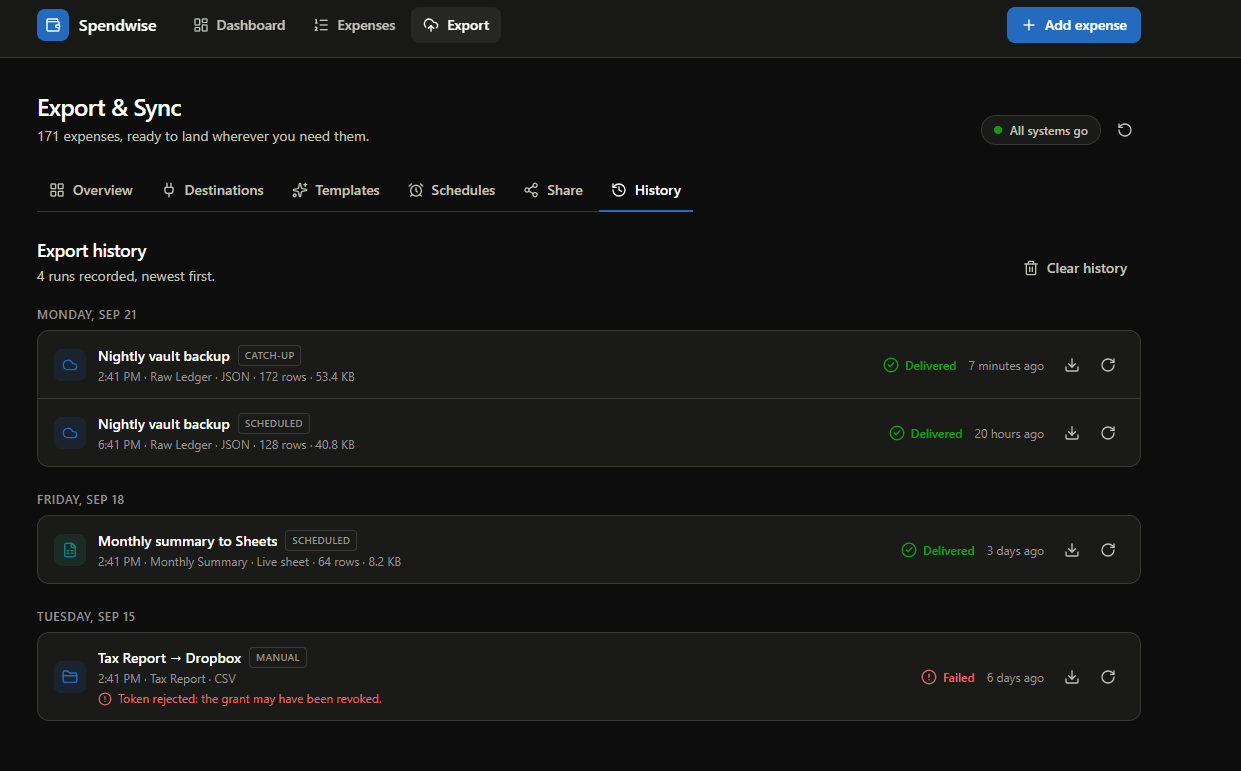Click the Spendwise wallet logo icon
1241x771 pixels.
53,25
